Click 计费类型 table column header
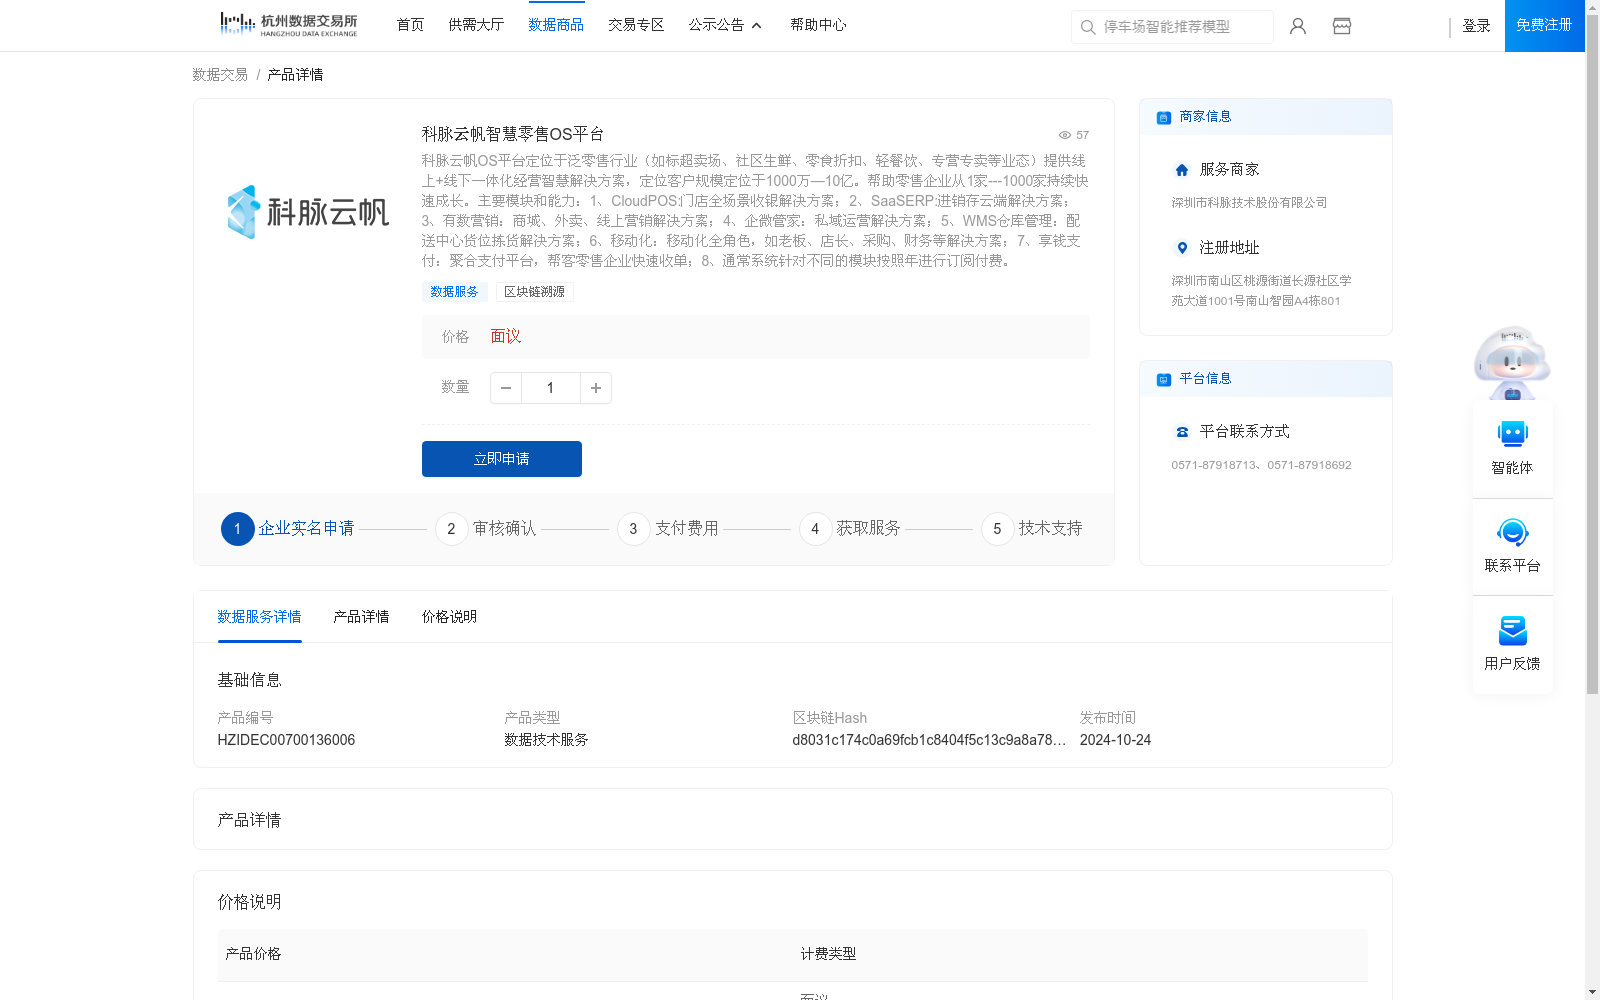 click(x=828, y=954)
